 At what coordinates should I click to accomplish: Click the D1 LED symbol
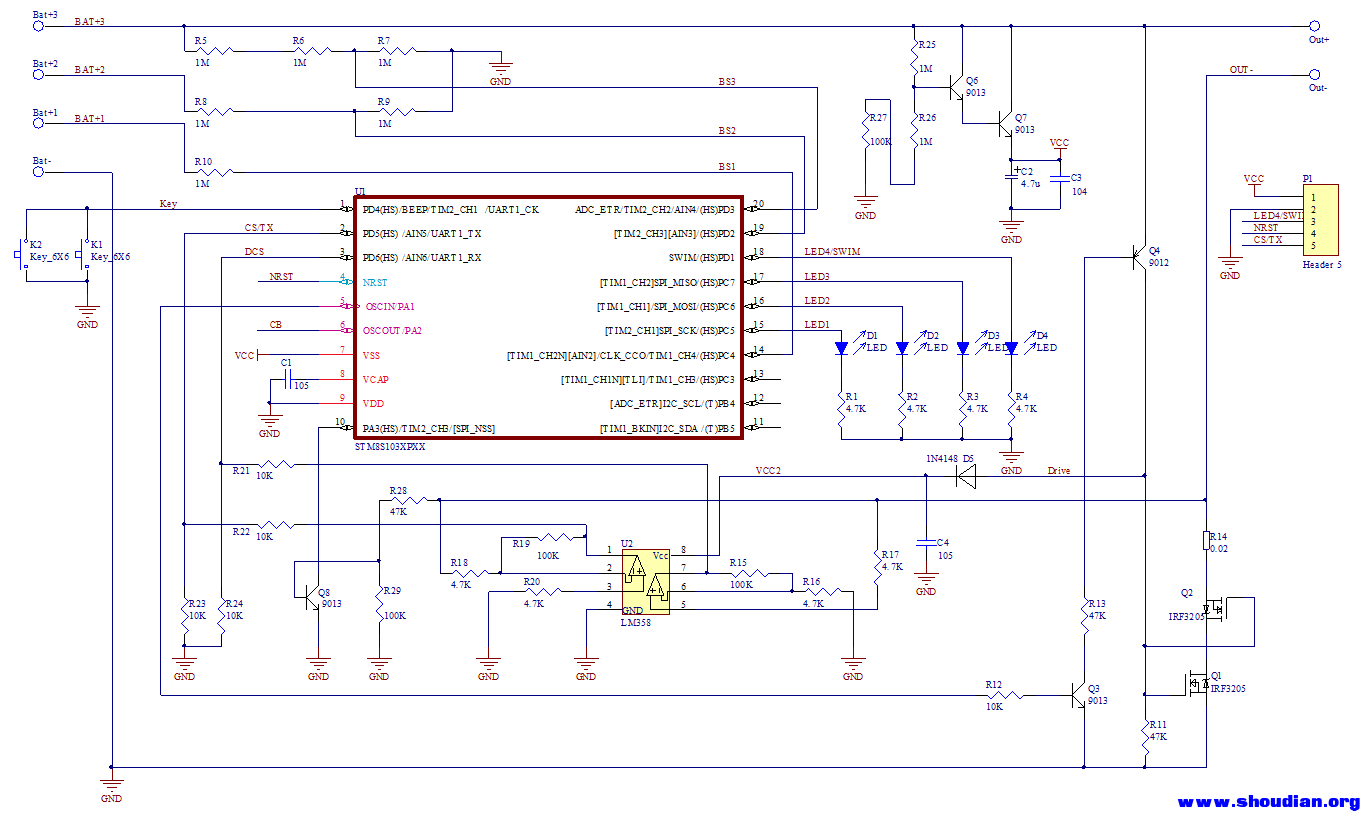pos(841,348)
